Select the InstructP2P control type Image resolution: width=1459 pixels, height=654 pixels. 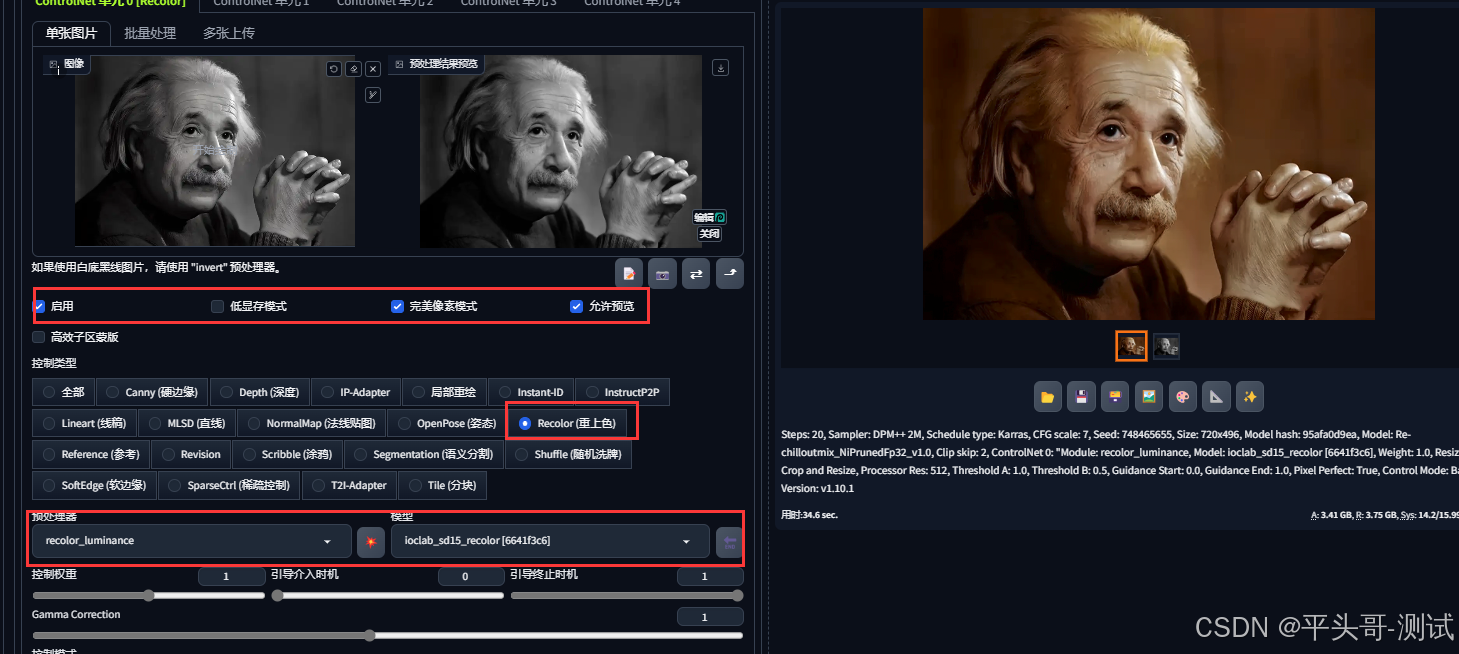pos(622,393)
